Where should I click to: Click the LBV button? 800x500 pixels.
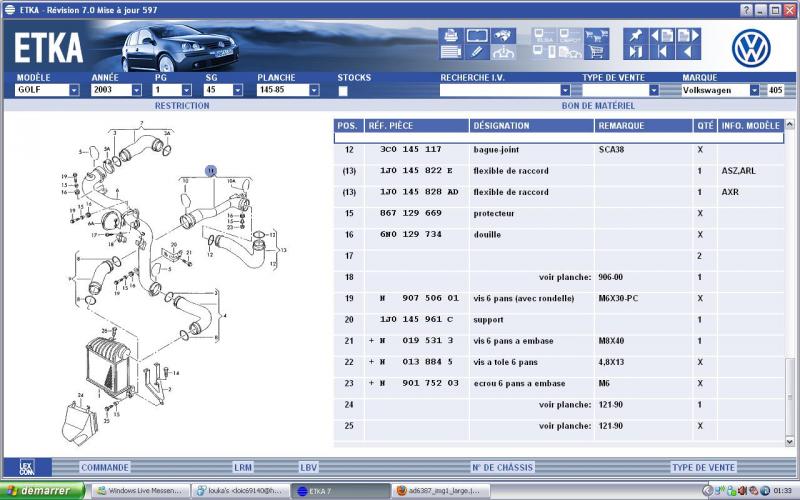(309, 467)
